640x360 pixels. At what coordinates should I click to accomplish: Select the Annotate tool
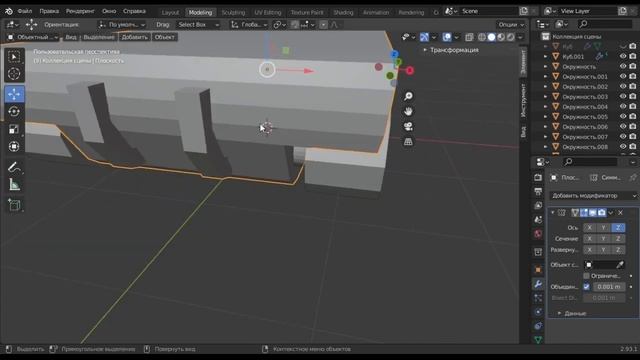coord(14,167)
